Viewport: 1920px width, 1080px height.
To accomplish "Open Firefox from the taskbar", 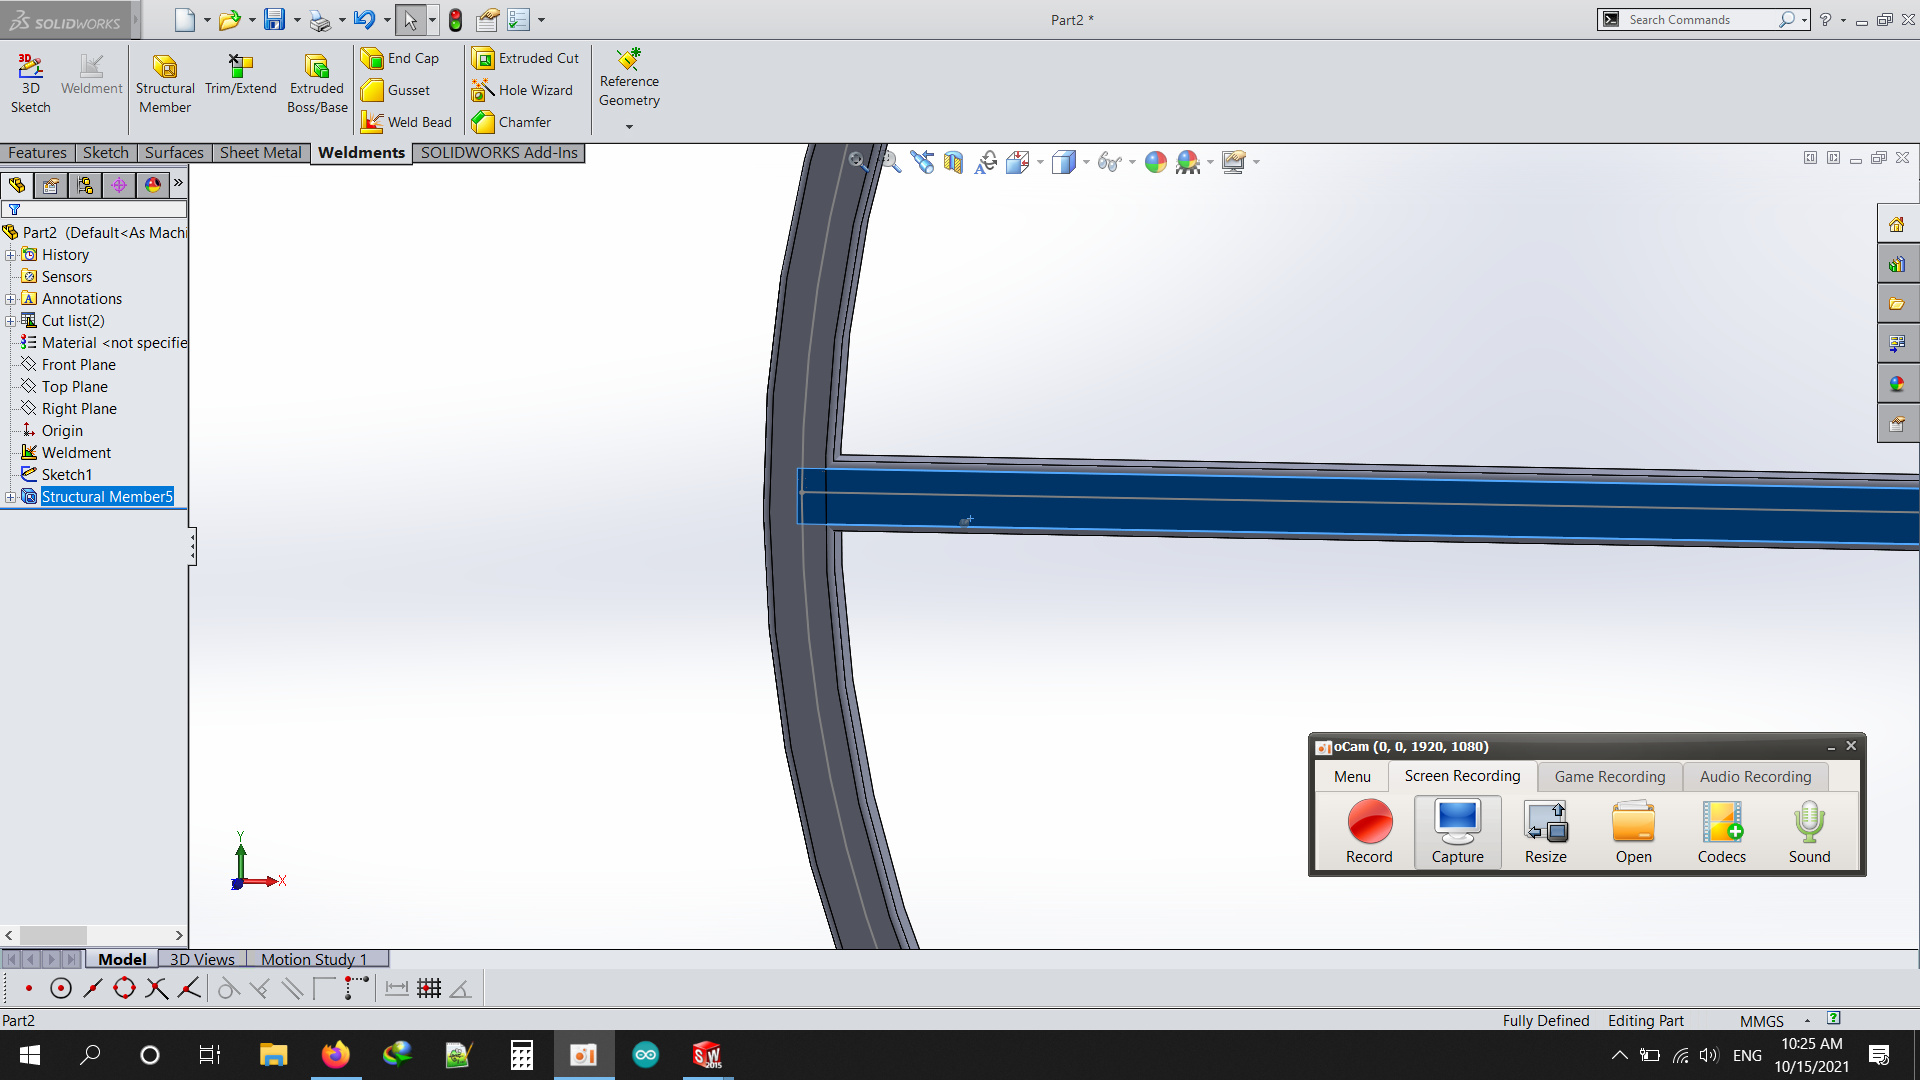I will coord(335,1055).
